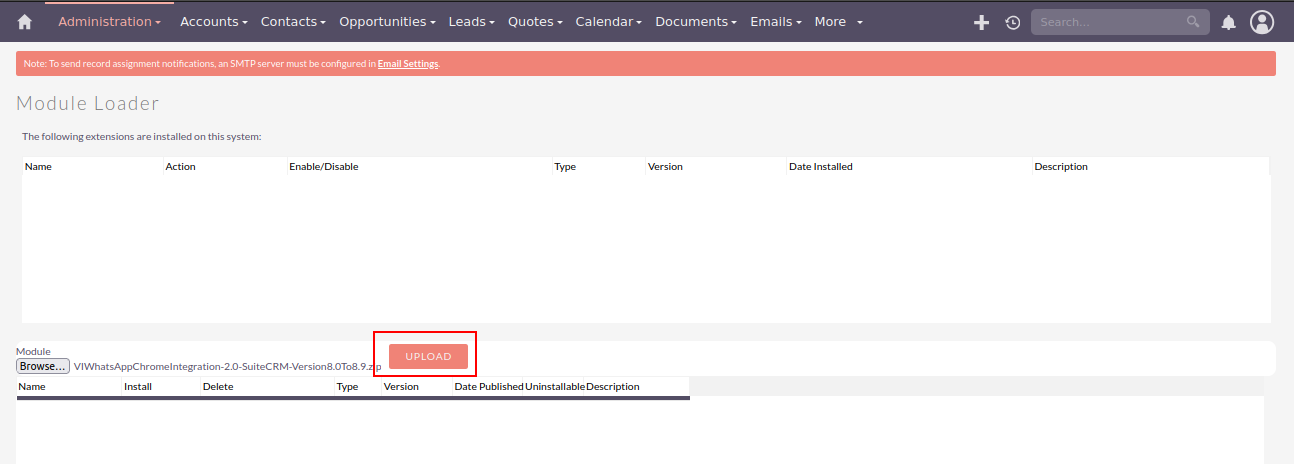The width and height of the screenshot is (1294, 464).
Task: Open the user profile avatar icon
Action: tap(1262, 22)
